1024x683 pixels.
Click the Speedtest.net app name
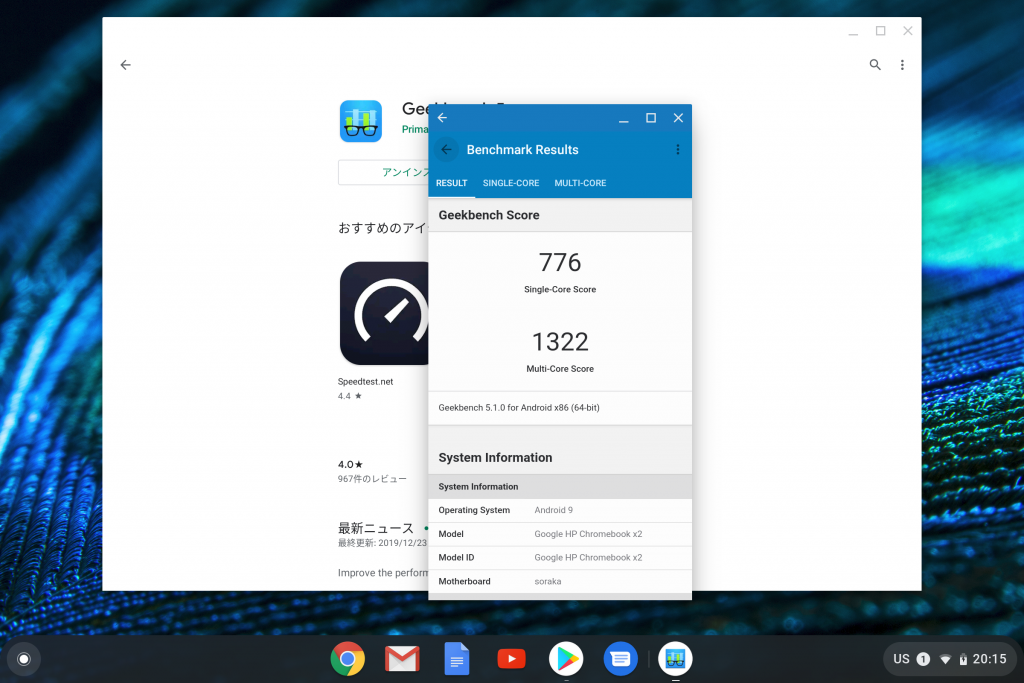(x=365, y=382)
